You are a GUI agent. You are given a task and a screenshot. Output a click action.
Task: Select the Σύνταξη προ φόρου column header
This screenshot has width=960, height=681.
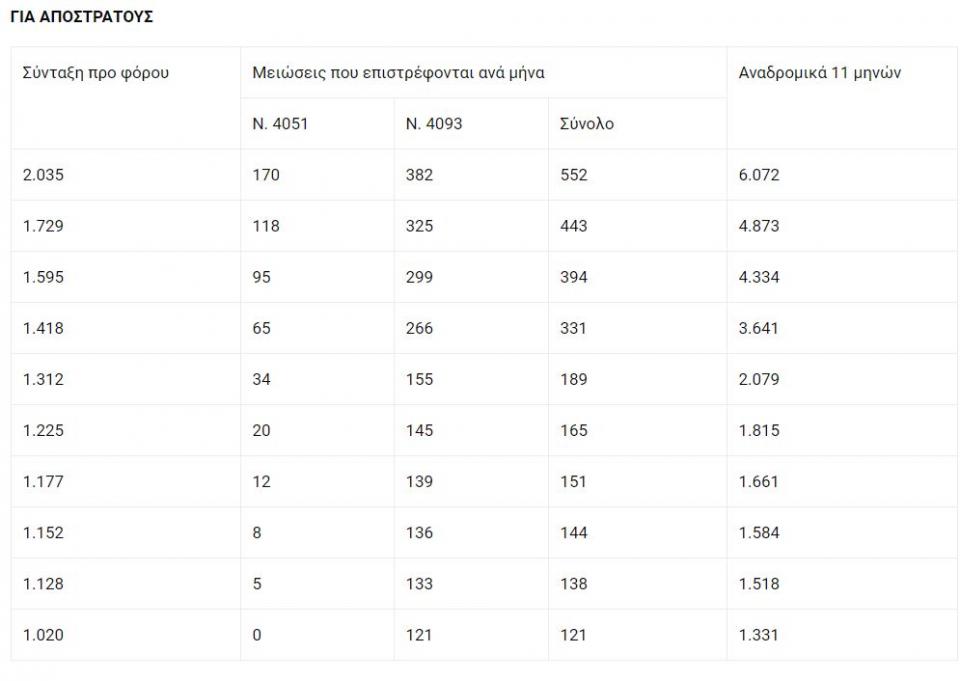click(x=96, y=73)
